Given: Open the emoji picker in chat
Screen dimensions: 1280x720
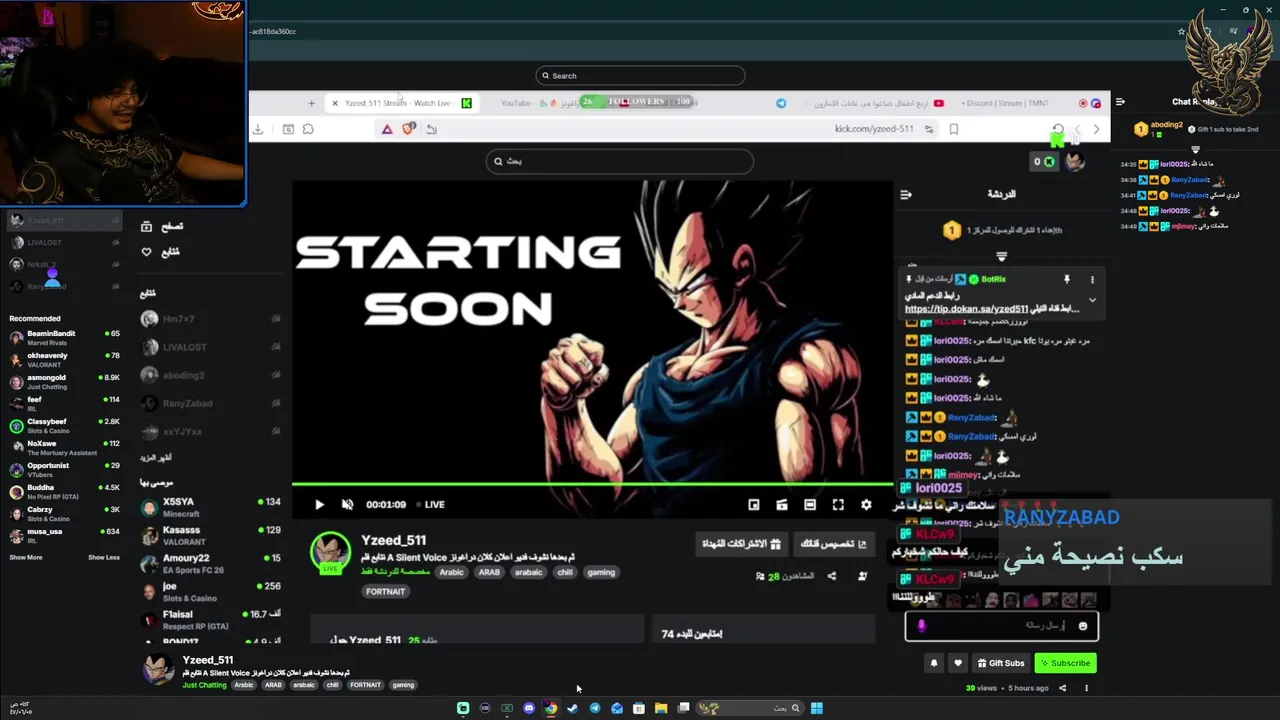Looking at the screenshot, I should [x=1083, y=626].
